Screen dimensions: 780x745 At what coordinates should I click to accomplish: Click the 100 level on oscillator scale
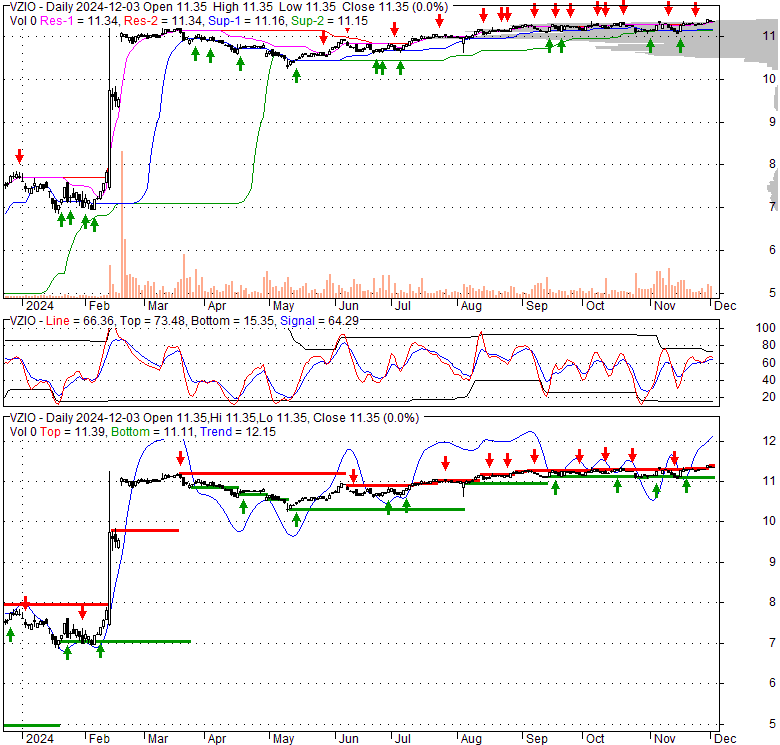click(x=765, y=328)
